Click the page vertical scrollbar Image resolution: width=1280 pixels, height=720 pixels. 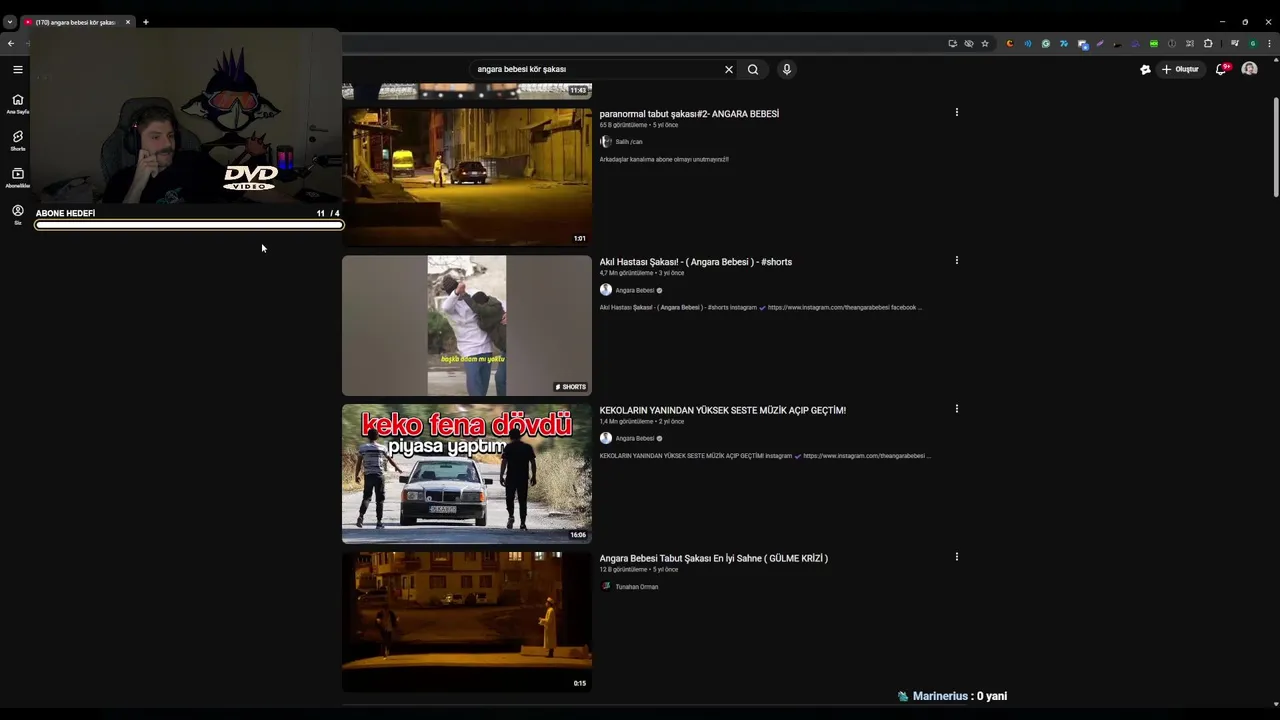coord(1276,148)
